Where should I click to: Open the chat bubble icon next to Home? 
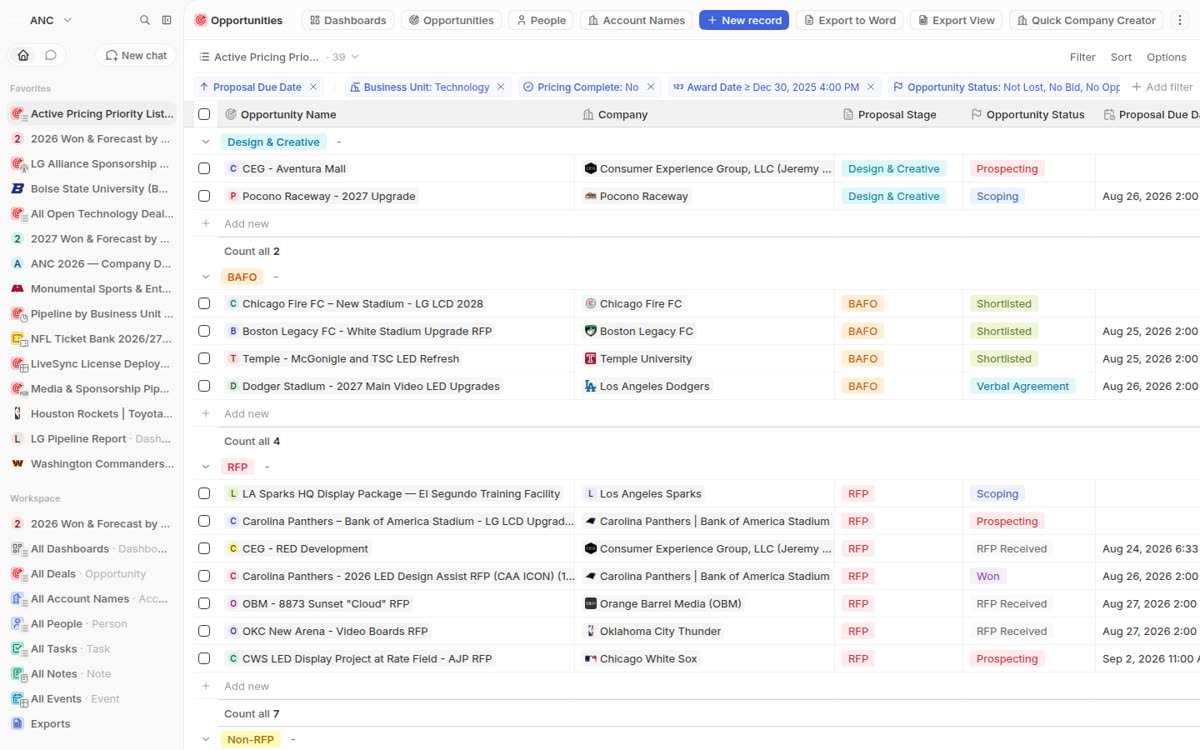pyautogui.click(x=50, y=55)
